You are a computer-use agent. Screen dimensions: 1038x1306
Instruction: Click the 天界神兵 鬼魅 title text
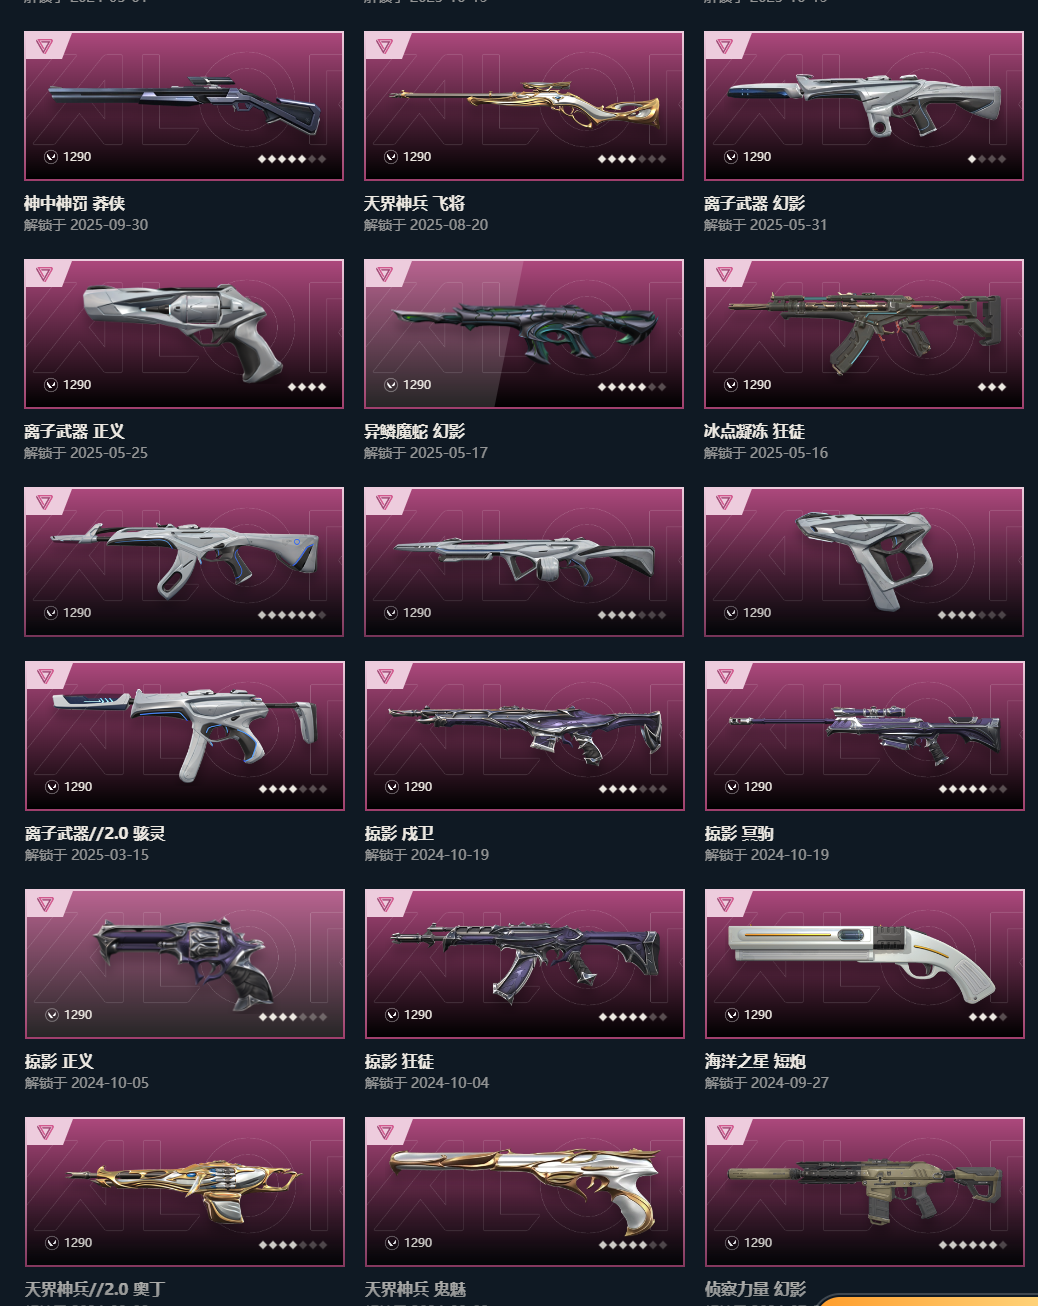tap(415, 1289)
